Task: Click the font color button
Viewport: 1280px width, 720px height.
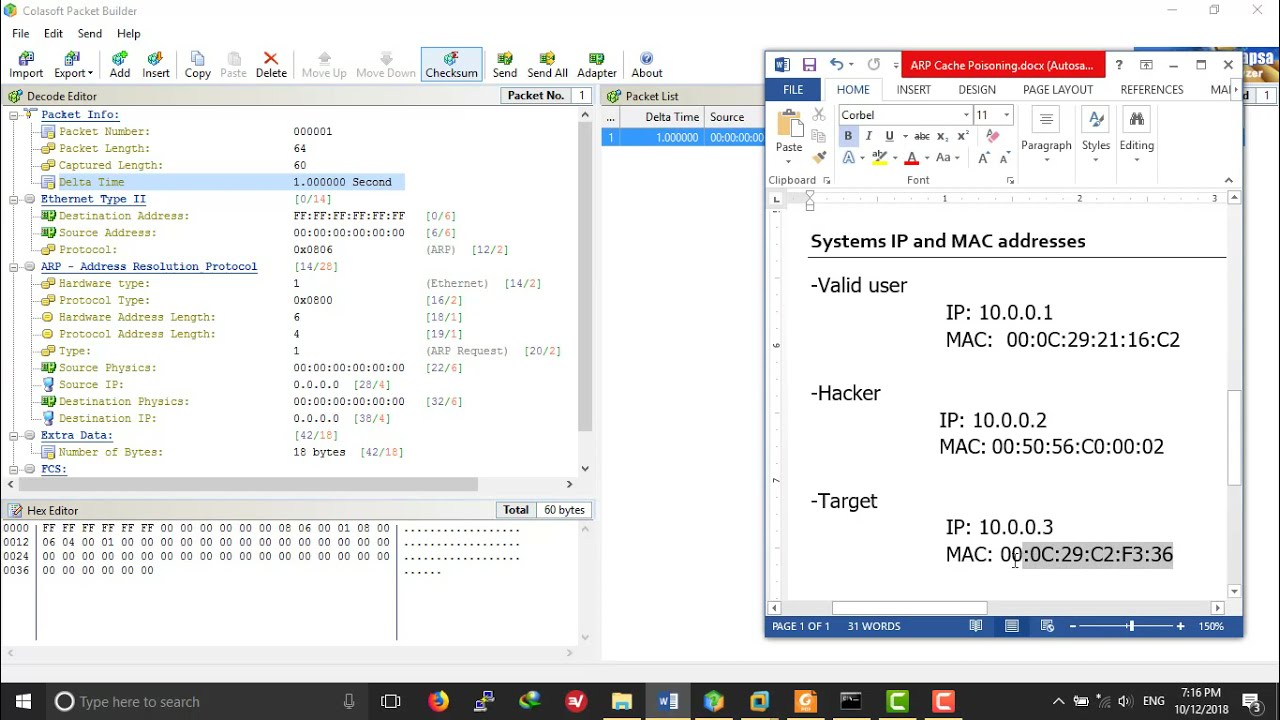Action: pos(911,158)
